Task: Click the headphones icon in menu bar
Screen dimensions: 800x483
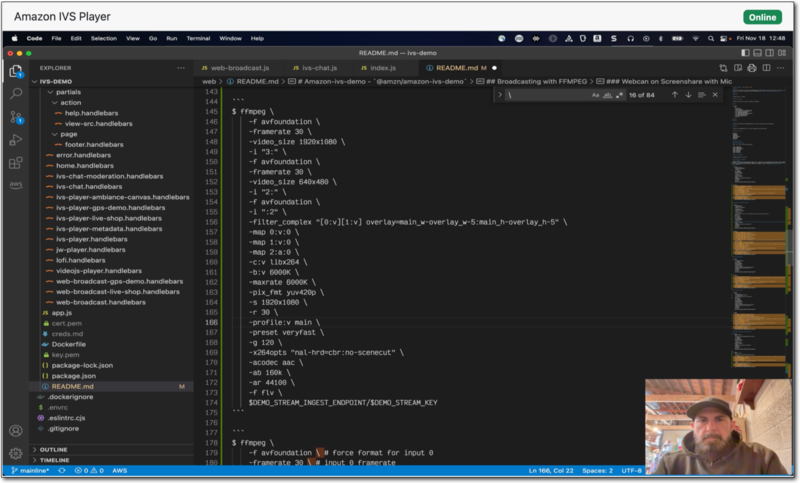Action: click(631, 38)
